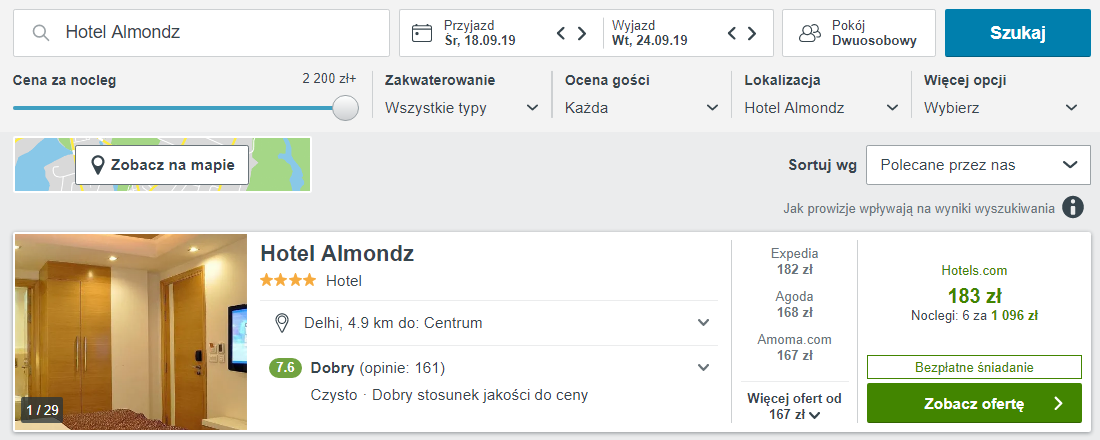Click the Szukaj search button
Image resolution: width=1100 pixels, height=440 pixels.
[x=1017, y=33]
